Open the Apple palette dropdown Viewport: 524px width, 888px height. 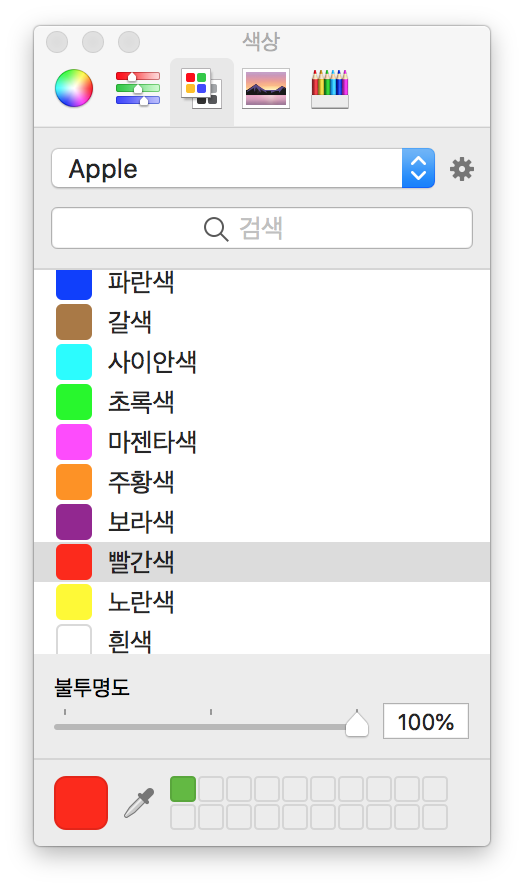point(243,168)
